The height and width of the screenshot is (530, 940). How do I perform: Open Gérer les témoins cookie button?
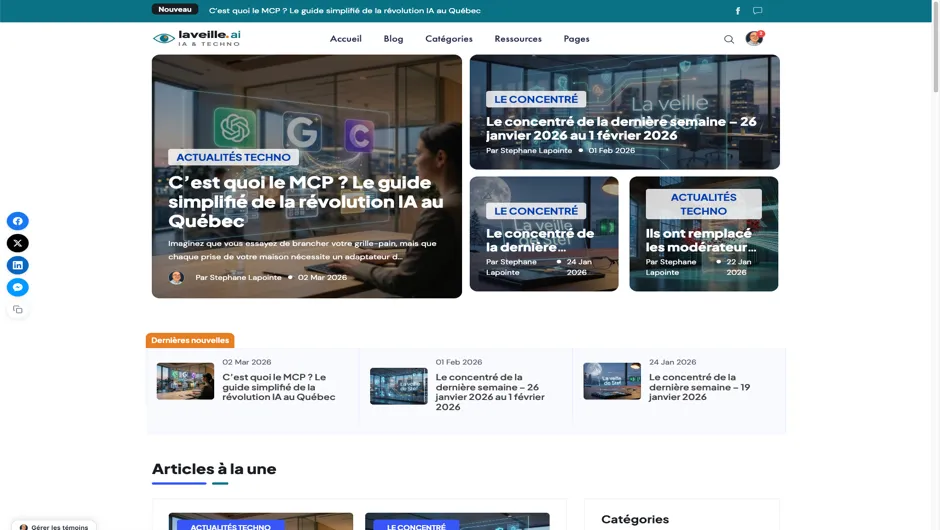point(54,526)
